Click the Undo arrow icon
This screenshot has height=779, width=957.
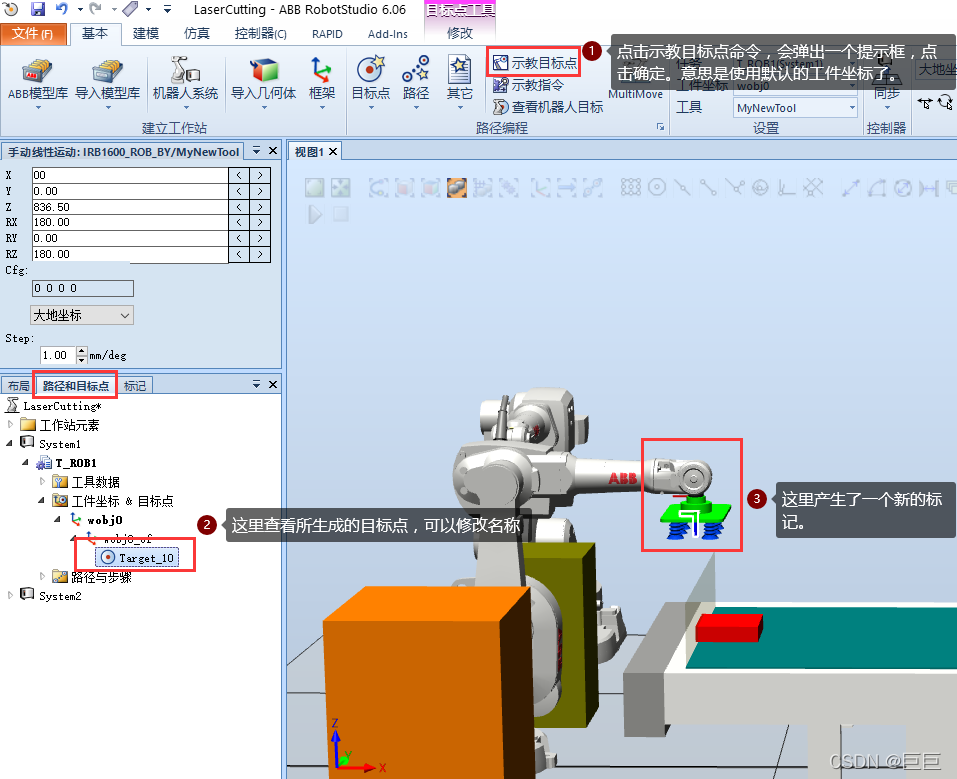[x=62, y=9]
